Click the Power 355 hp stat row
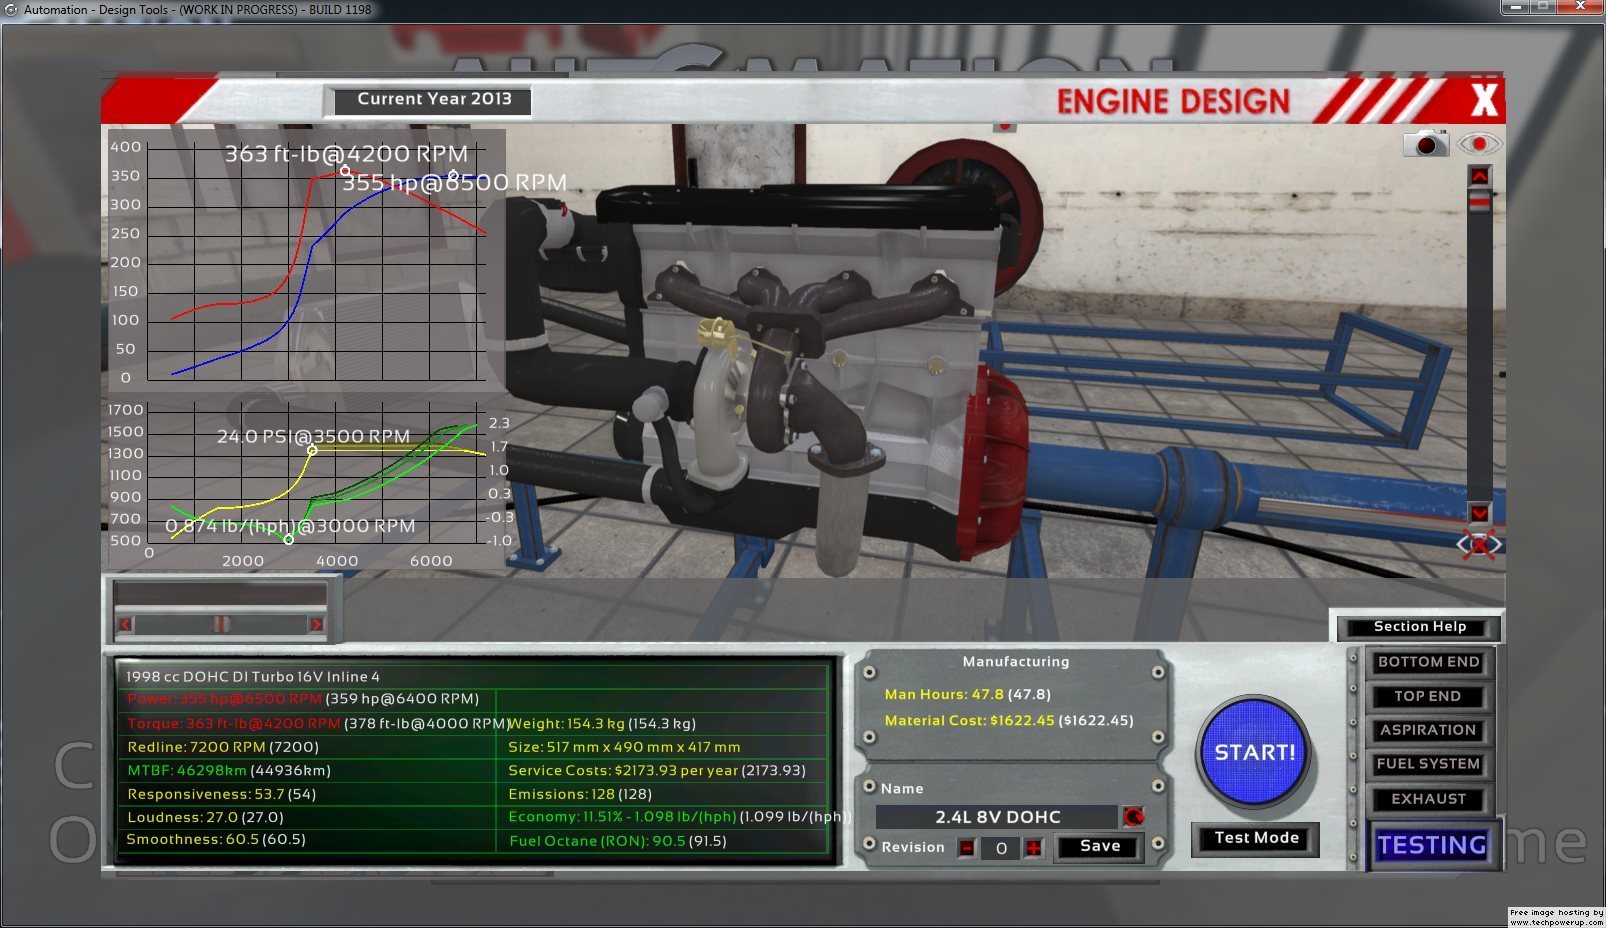 [x=304, y=699]
